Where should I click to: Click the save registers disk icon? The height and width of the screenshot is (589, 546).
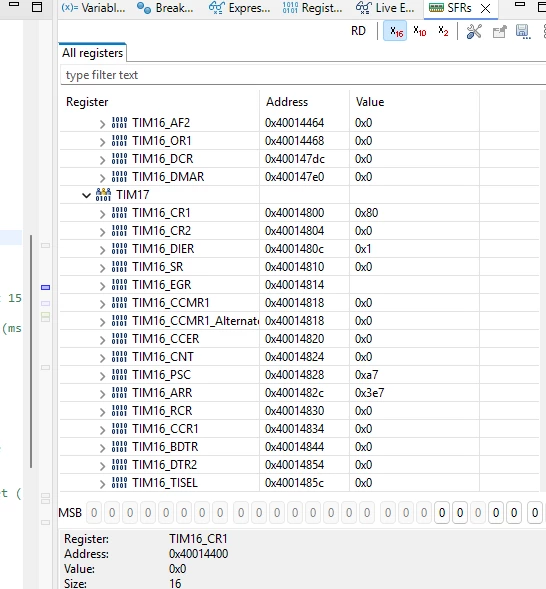(x=523, y=32)
